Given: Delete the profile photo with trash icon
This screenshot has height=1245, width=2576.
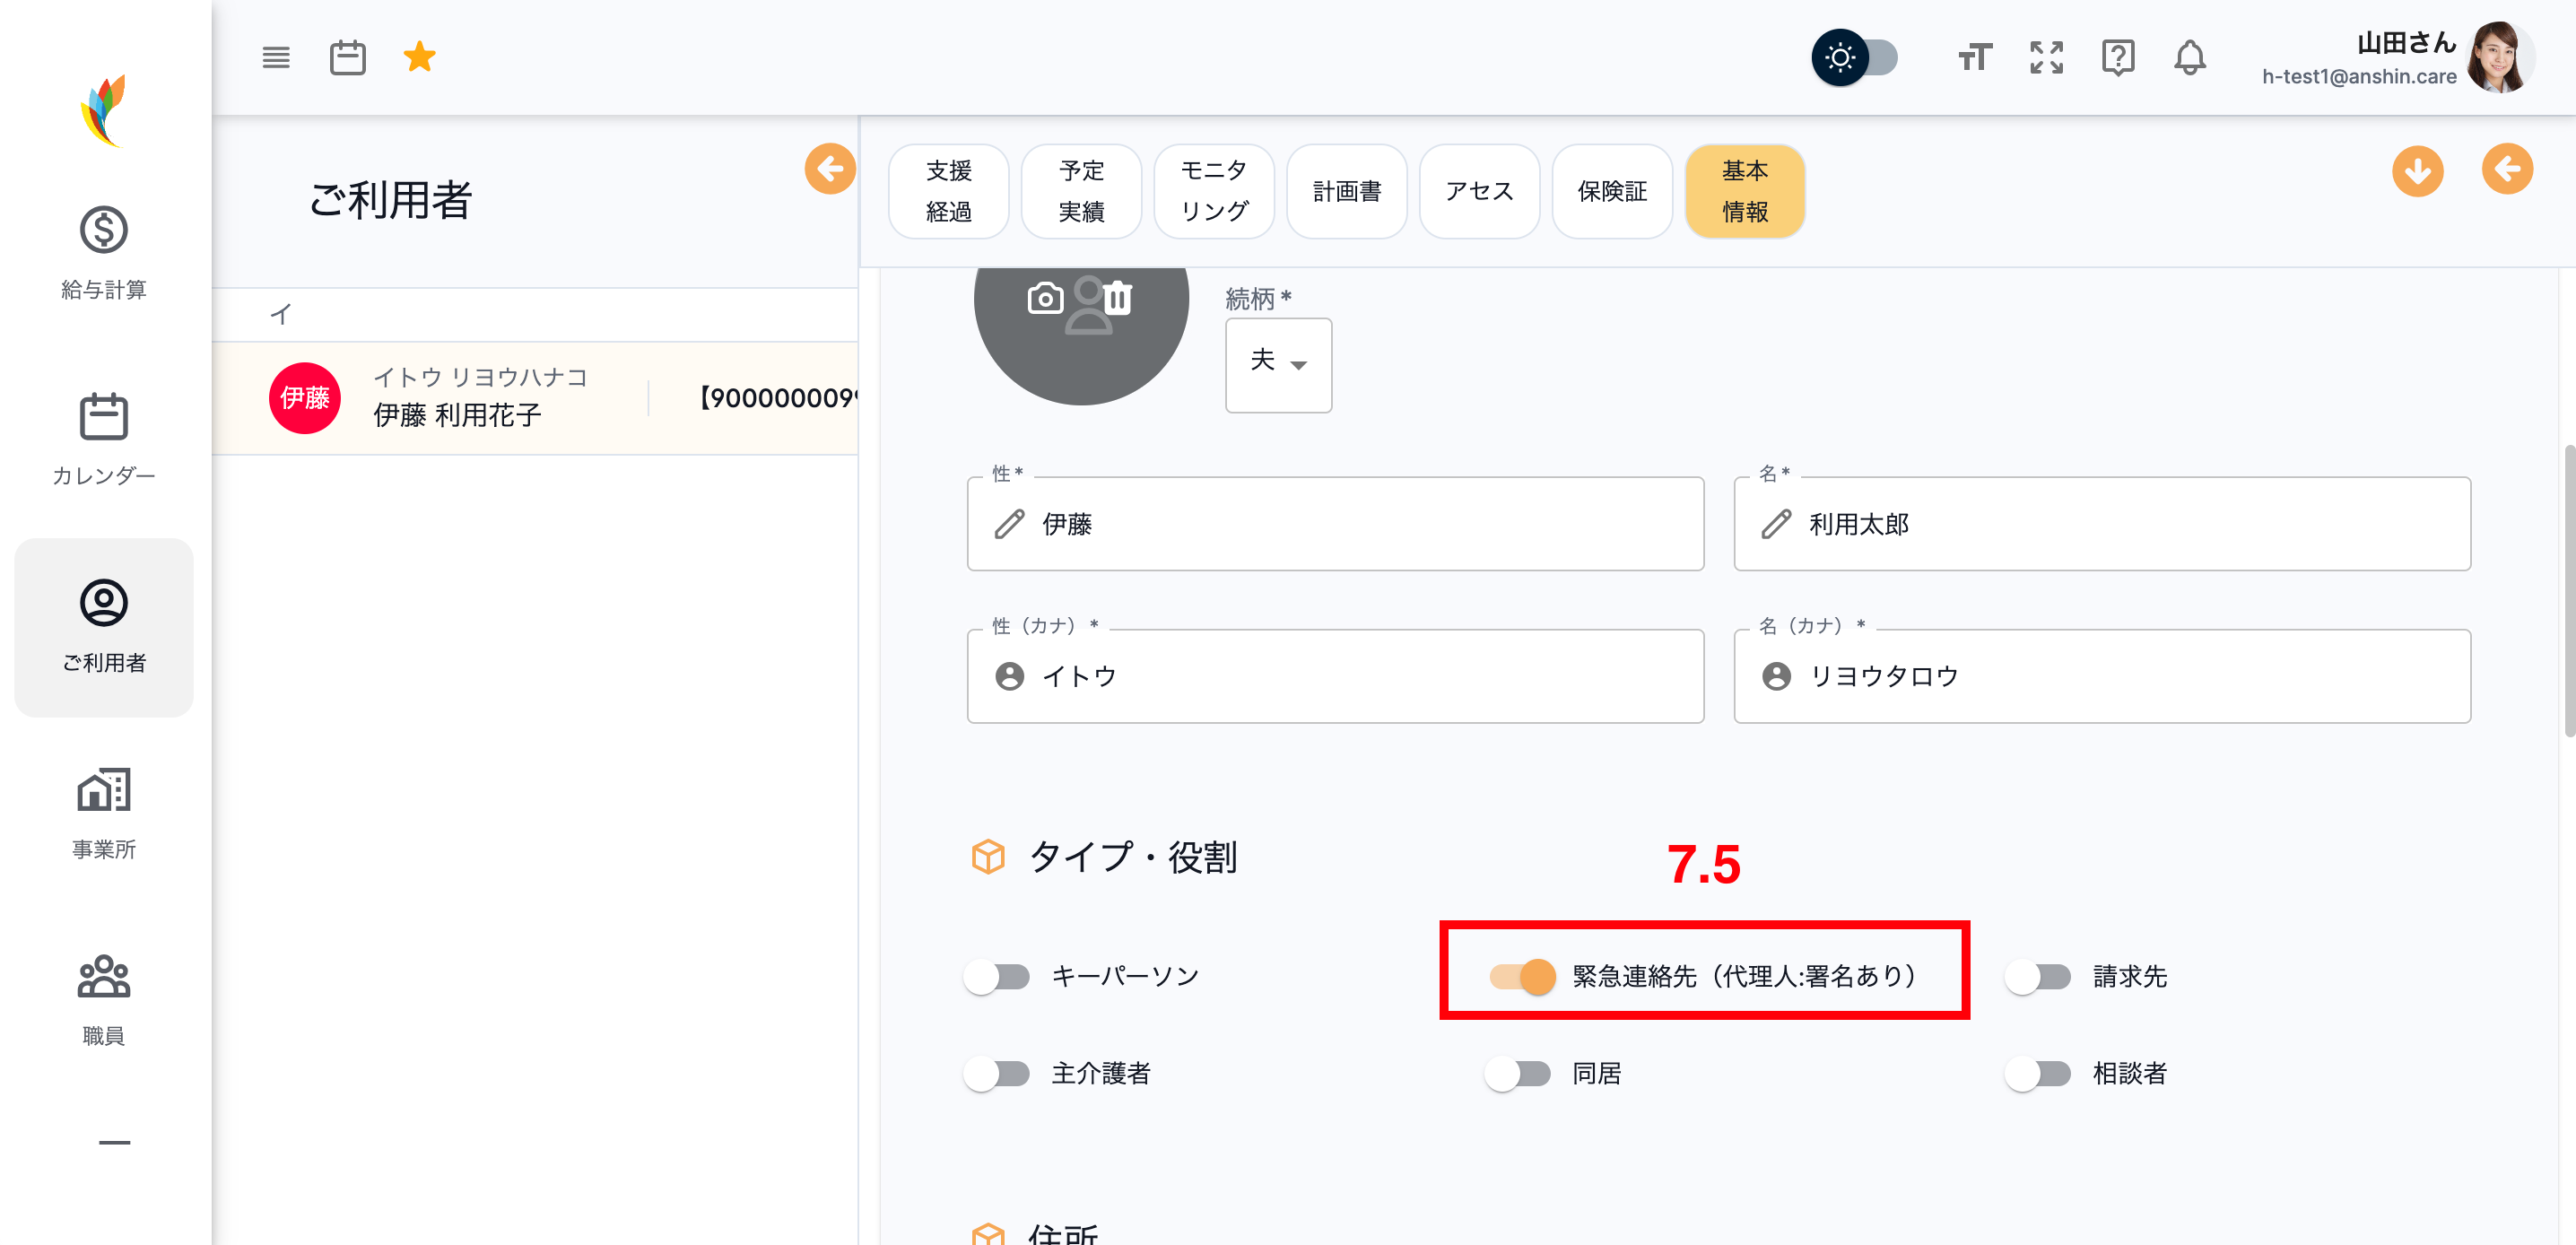Looking at the screenshot, I should [x=1119, y=297].
